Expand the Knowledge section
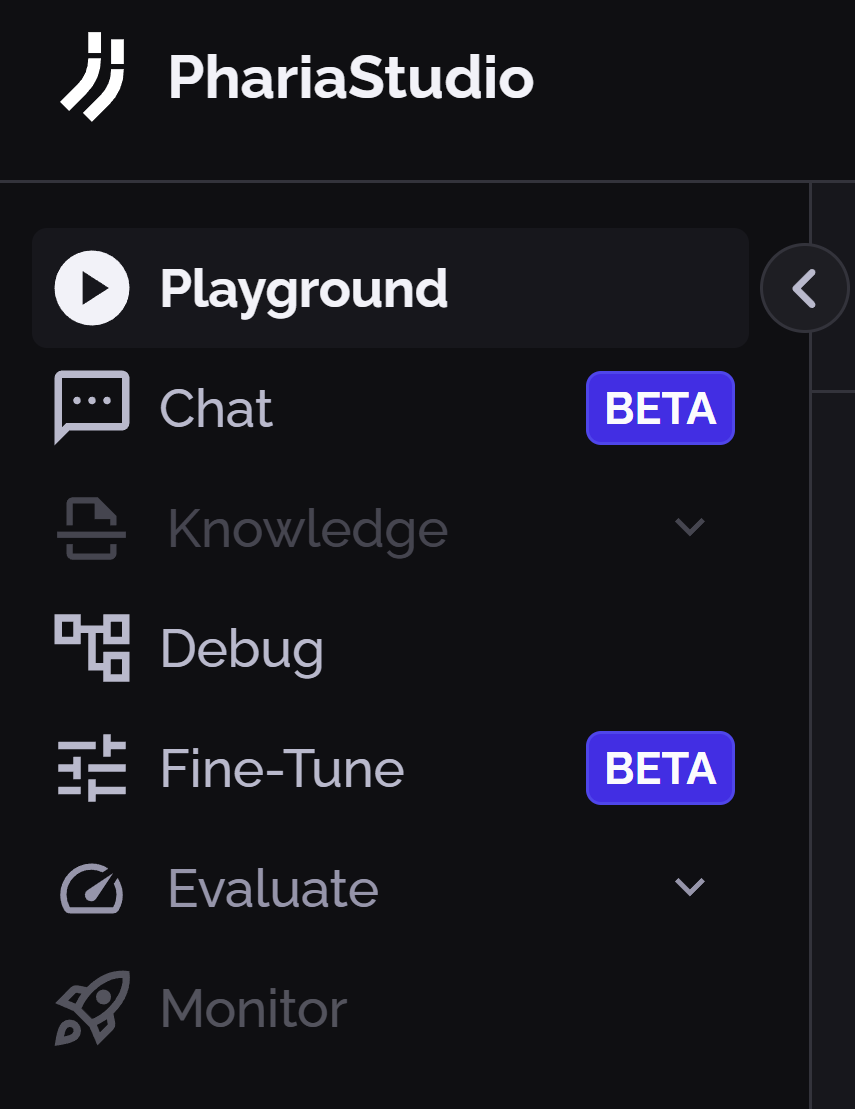Image resolution: width=855 pixels, height=1109 pixels. (x=690, y=528)
